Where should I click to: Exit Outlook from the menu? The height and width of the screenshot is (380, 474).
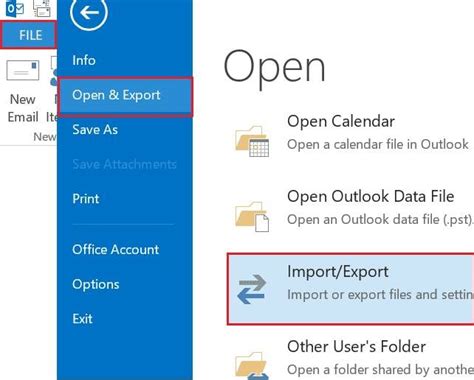[82, 319]
